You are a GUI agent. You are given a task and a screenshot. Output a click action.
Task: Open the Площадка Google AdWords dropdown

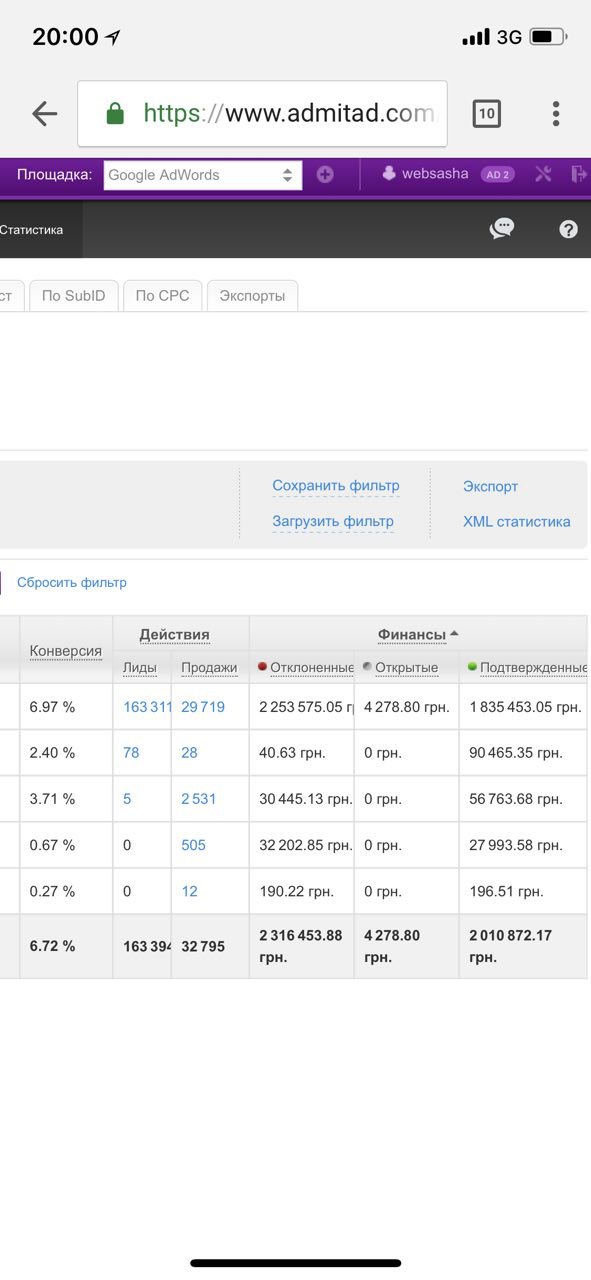202,174
